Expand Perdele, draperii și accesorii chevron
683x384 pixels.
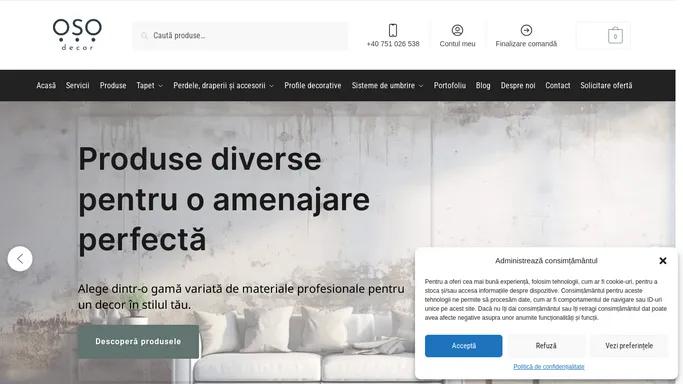pos(271,86)
